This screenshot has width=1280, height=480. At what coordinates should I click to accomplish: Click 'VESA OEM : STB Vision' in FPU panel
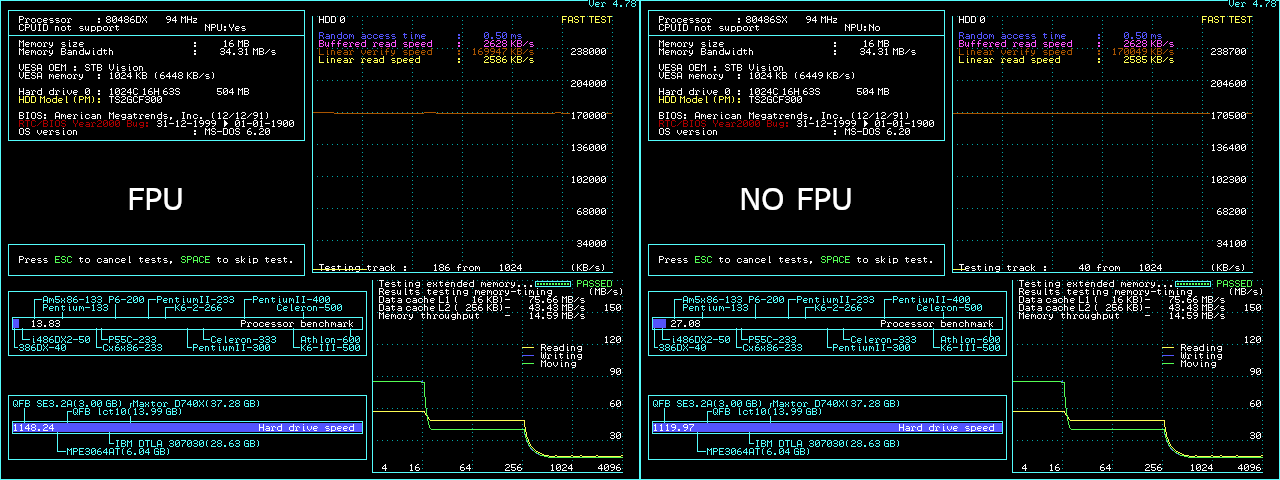(83, 68)
